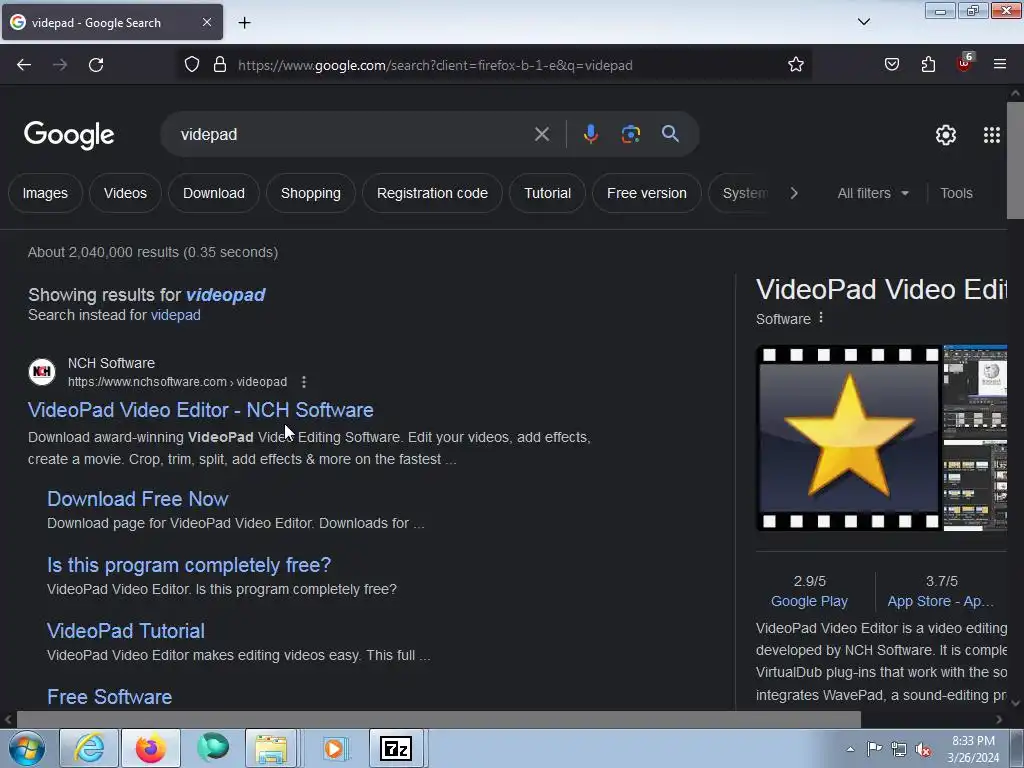Go back to the previous page
This screenshot has height=768, width=1024.
pos(24,65)
